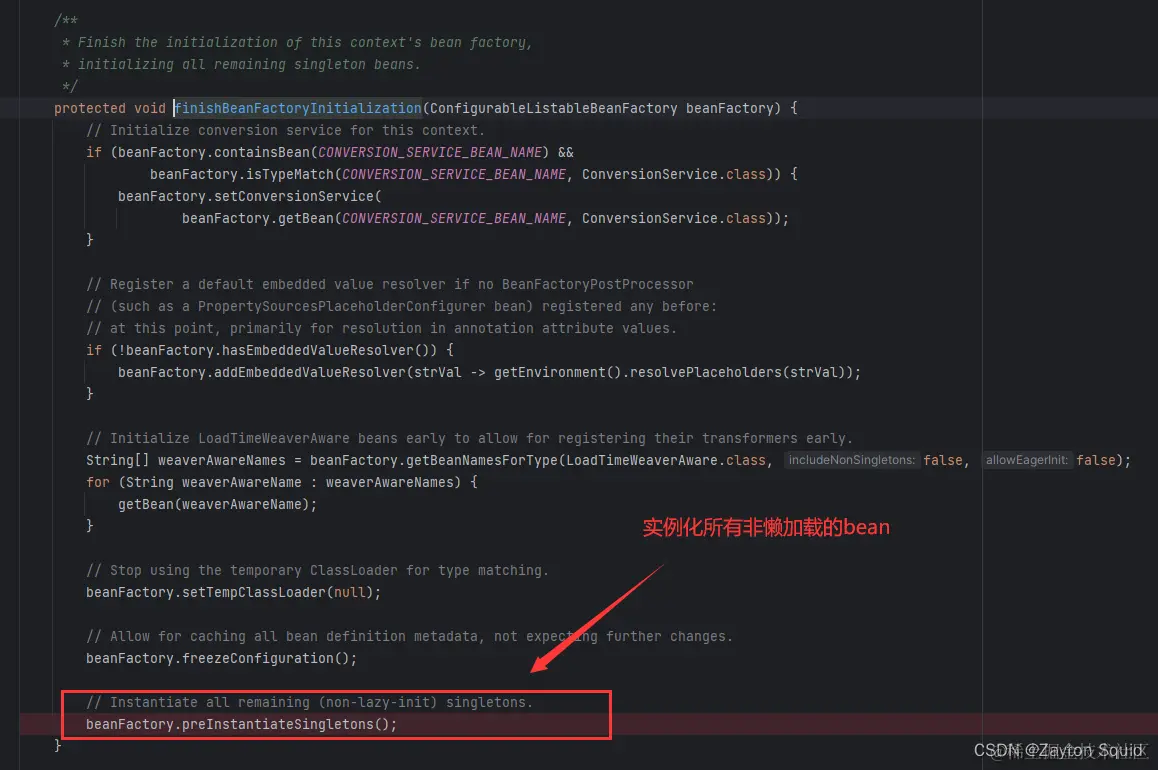Click the comment 'Allow for caching all bean definition metadata'

409,636
